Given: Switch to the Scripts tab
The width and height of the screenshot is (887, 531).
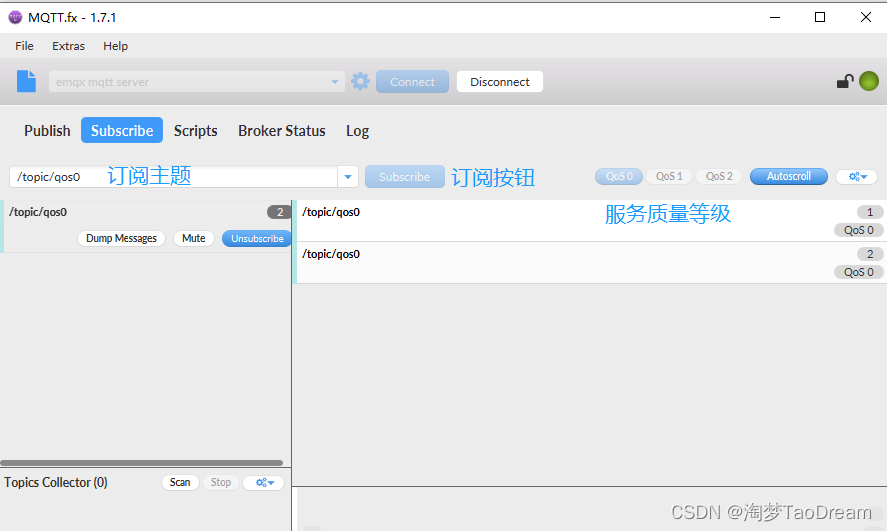Looking at the screenshot, I should 195,131.
